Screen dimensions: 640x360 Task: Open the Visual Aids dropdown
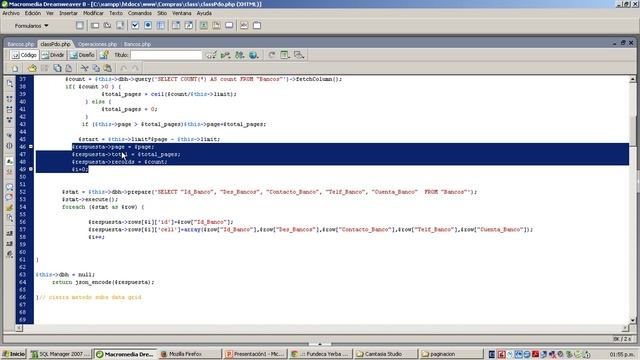299,55
